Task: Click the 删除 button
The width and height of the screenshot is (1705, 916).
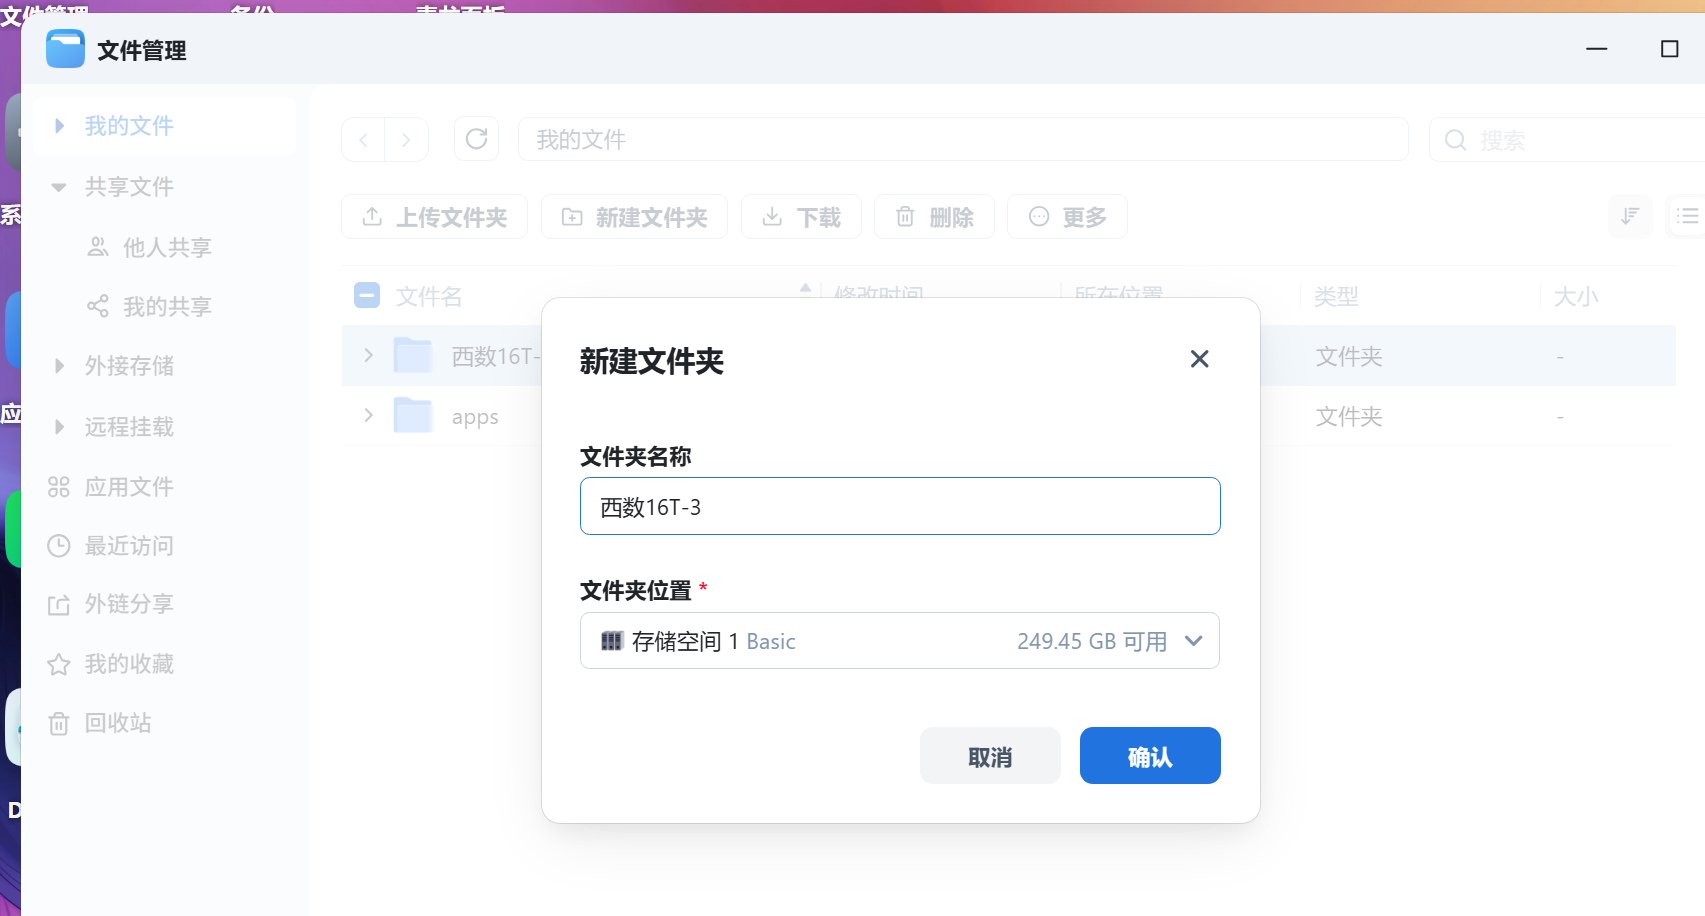Action: [934, 217]
